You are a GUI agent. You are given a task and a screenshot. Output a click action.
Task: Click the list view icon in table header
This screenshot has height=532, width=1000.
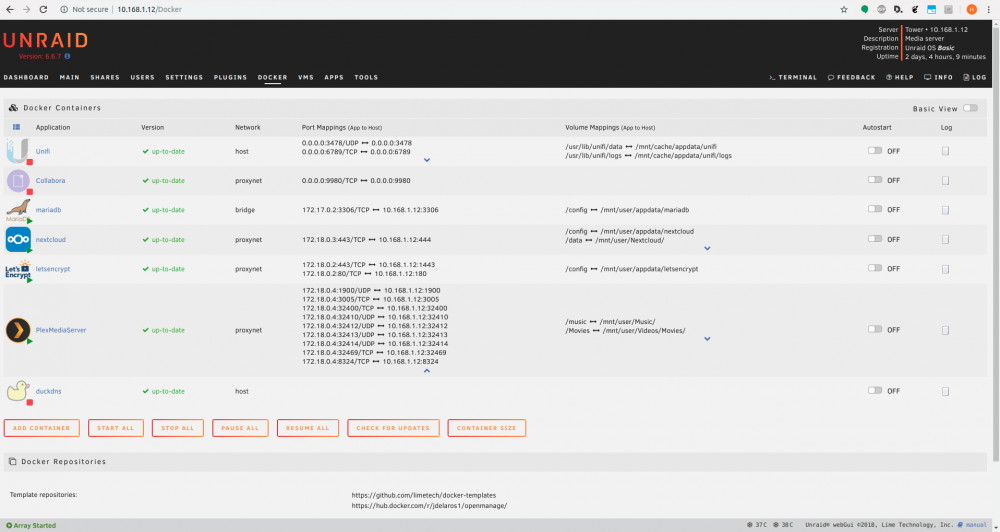(x=17, y=128)
